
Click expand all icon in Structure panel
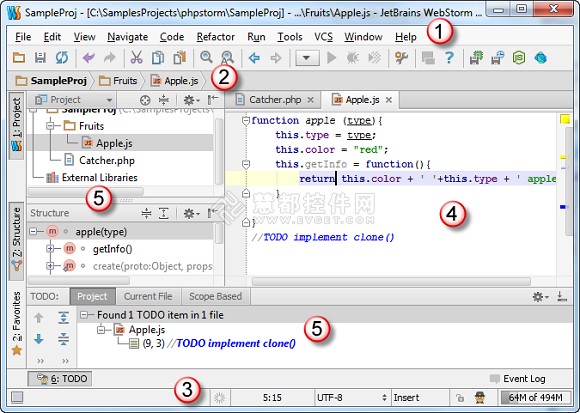[x=163, y=213]
